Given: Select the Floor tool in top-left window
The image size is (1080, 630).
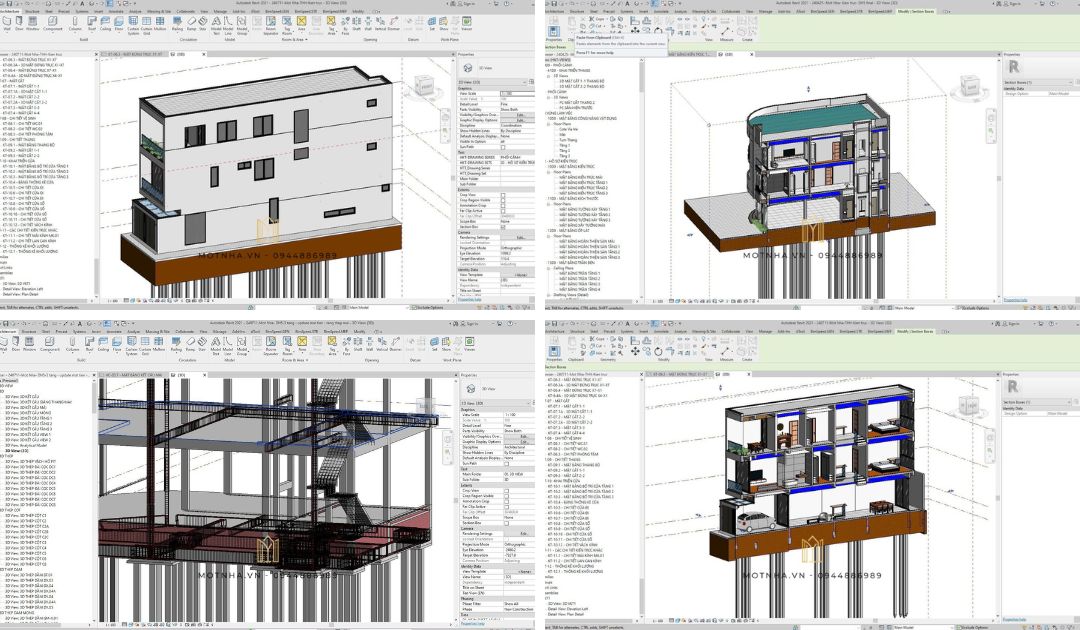Looking at the screenshot, I should (118, 24).
